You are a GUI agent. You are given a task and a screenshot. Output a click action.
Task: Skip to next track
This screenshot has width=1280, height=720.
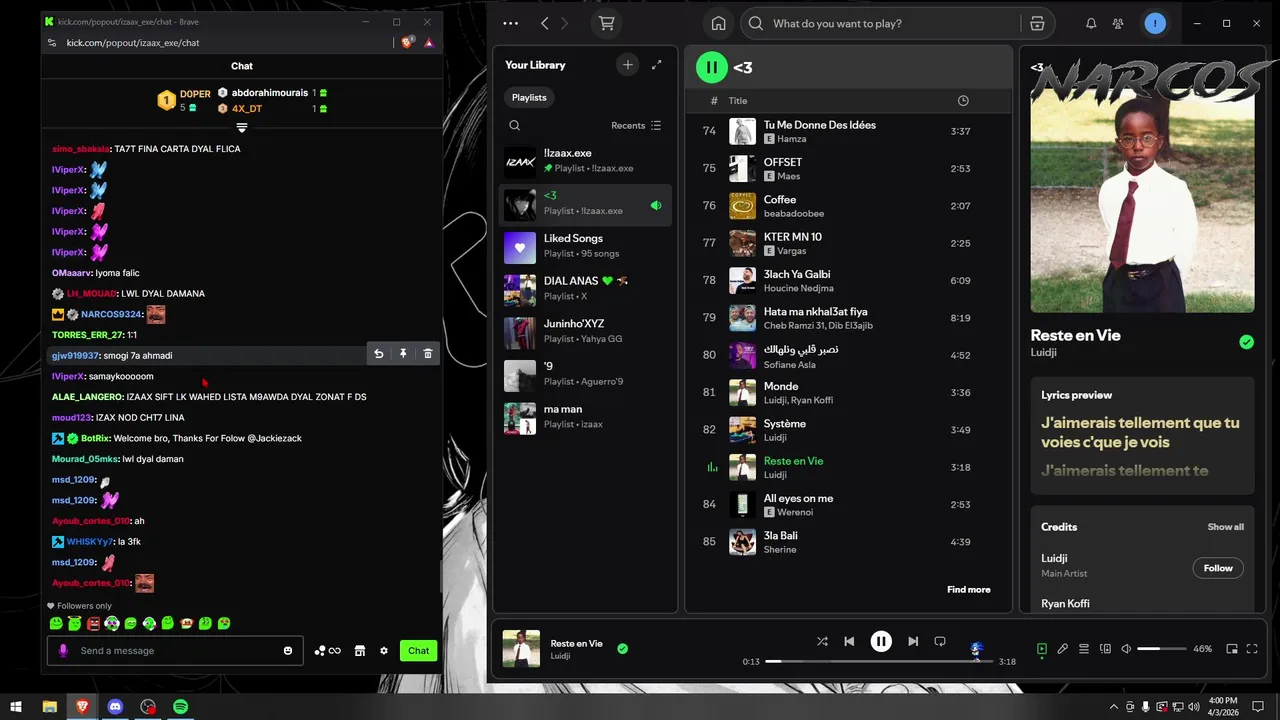click(913, 642)
